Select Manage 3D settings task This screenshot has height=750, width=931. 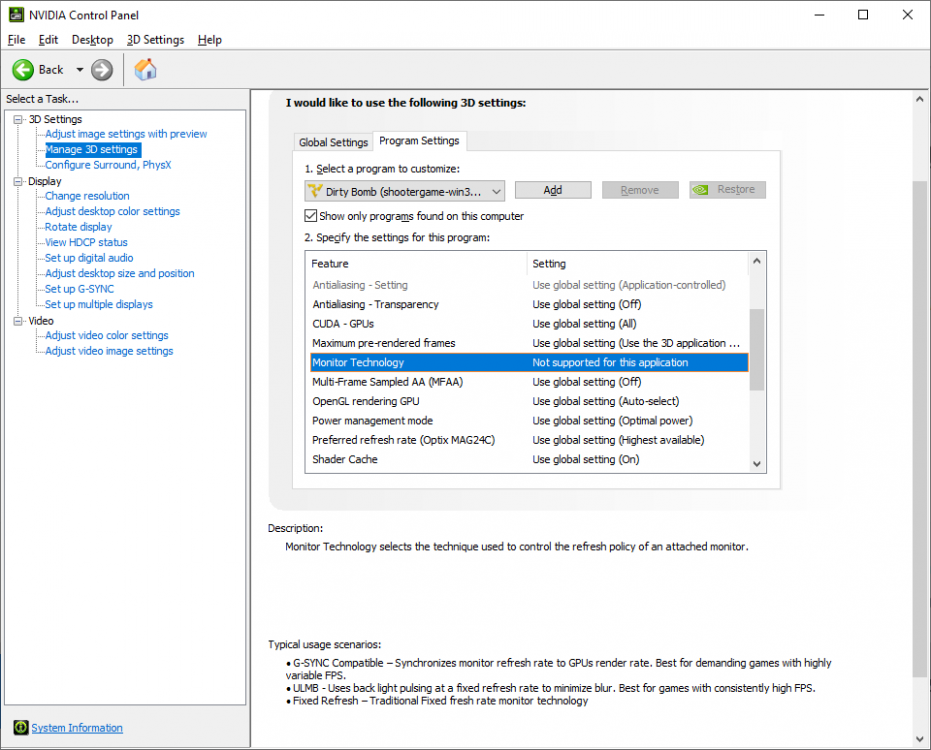coord(93,150)
